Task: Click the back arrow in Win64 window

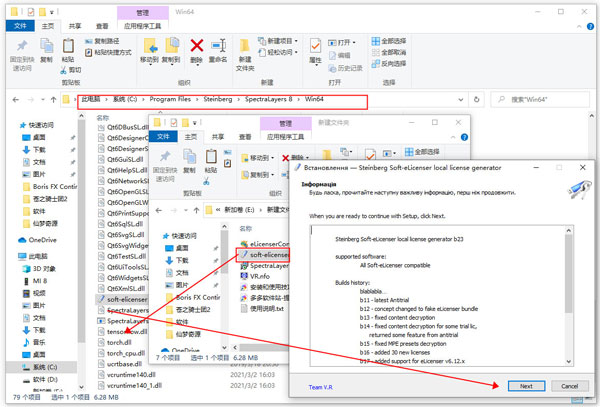Action: tap(16, 100)
